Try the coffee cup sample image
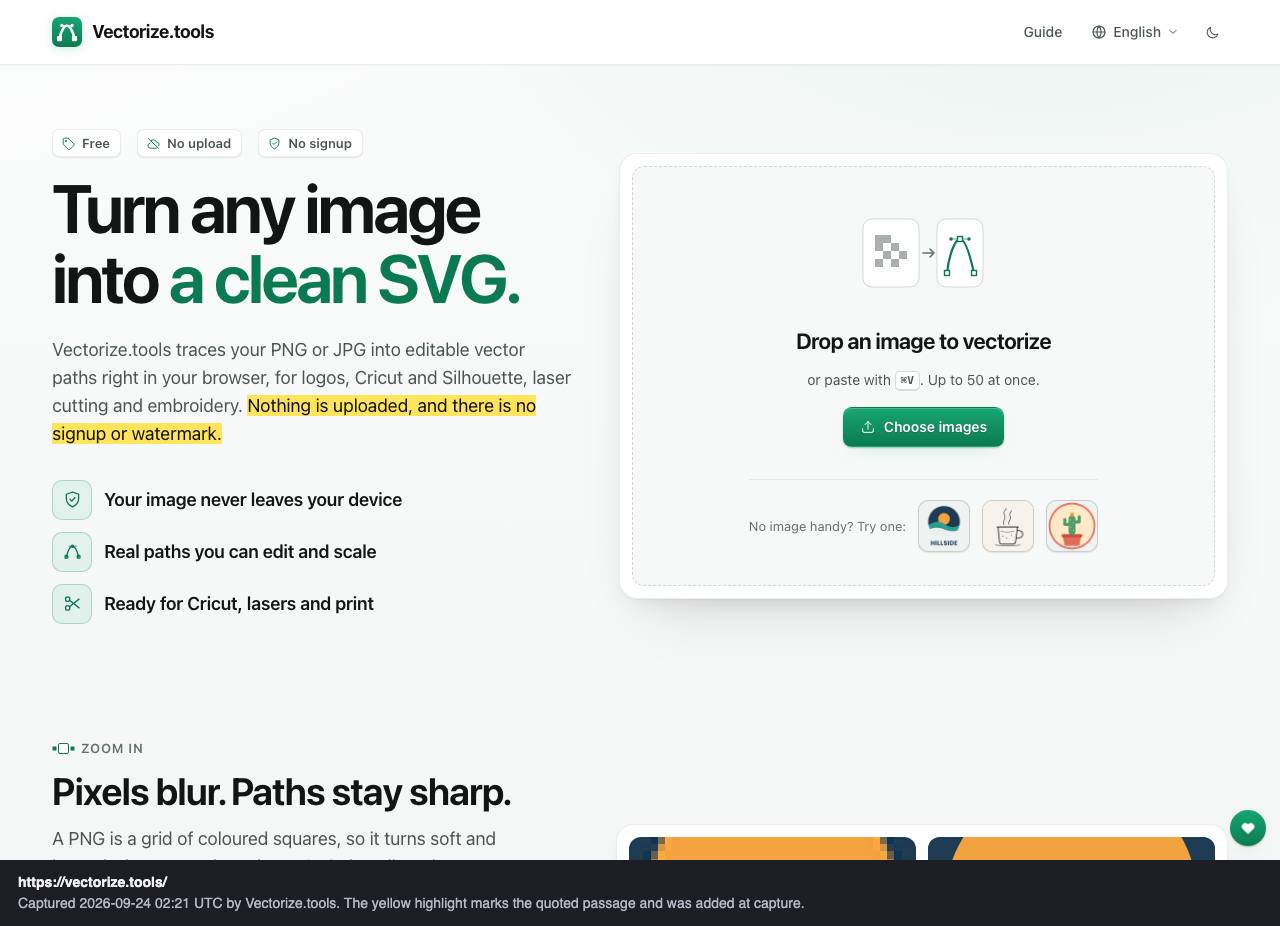This screenshot has width=1280, height=926. click(1008, 526)
